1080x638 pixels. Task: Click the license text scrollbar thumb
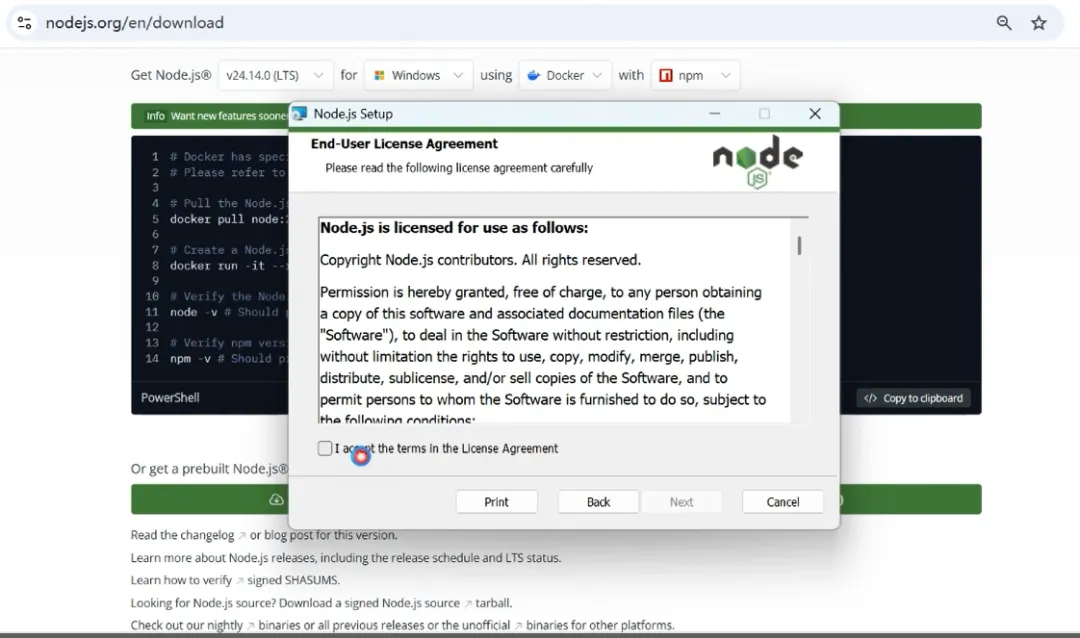point(799,246)
